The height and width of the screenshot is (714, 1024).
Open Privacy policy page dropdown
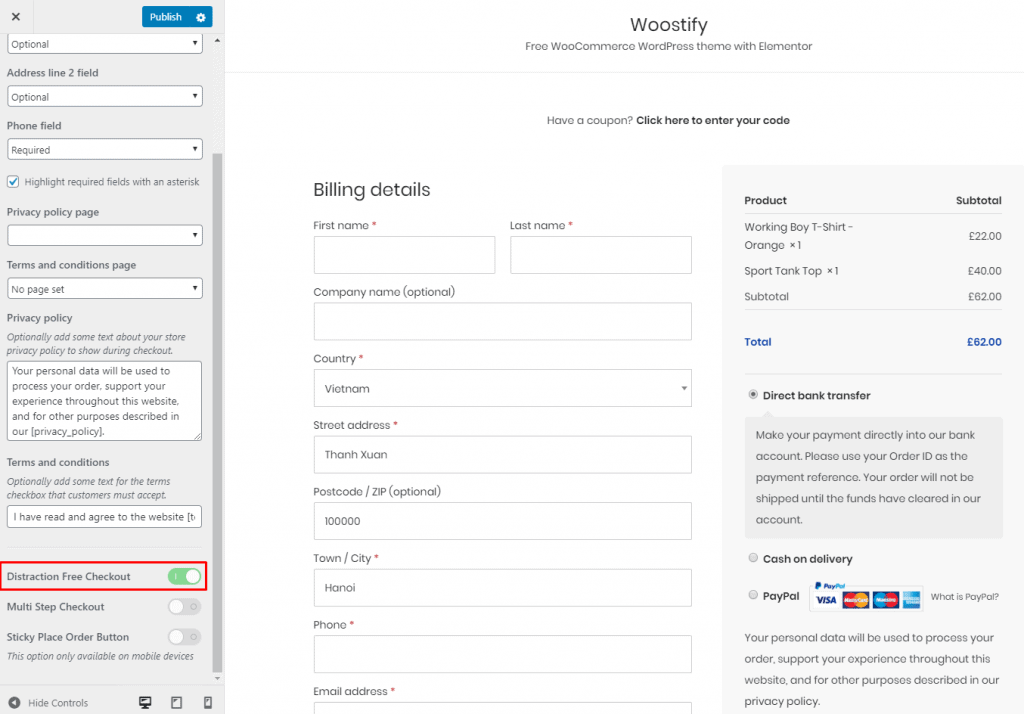tap(104, 235)
